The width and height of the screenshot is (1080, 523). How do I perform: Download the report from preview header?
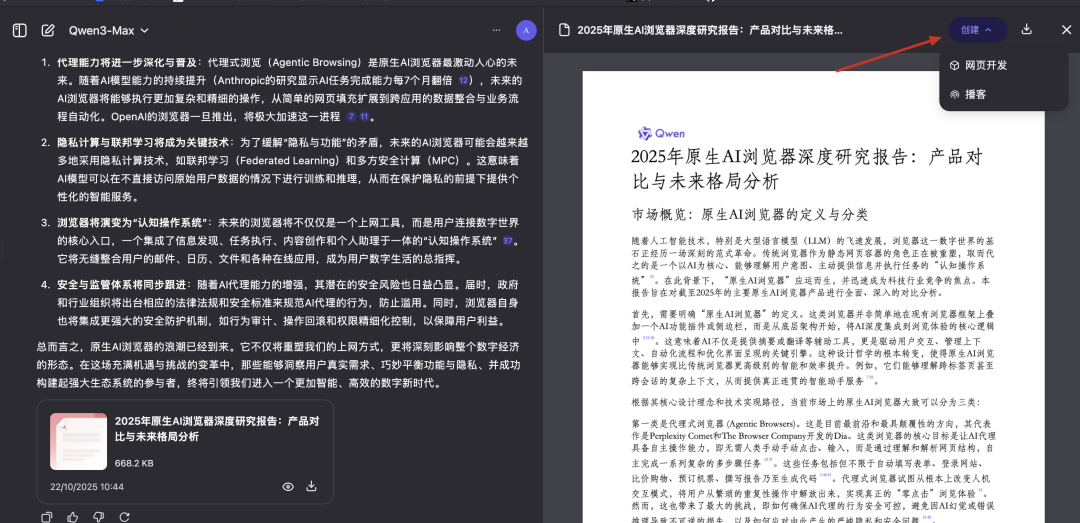pyautogui.click(x=1027, y=30)
